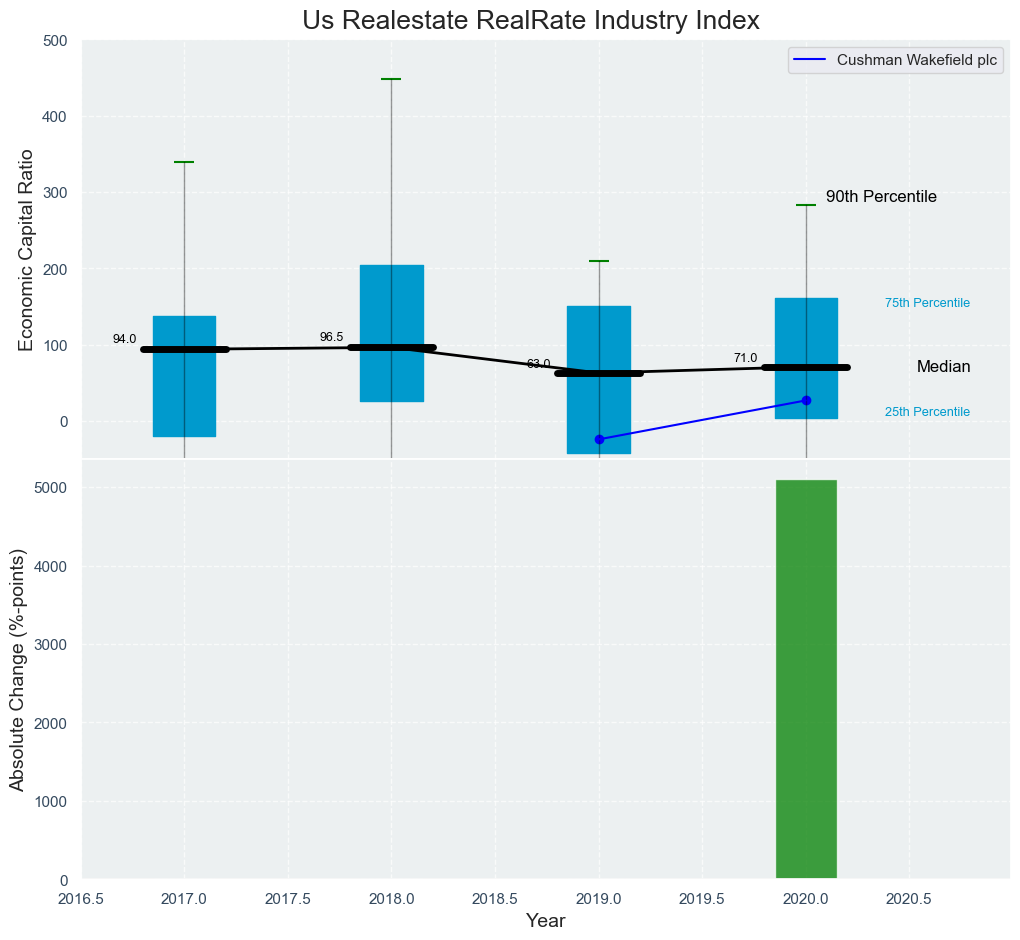Click the 96.5 median value label

tap(331, 337)
